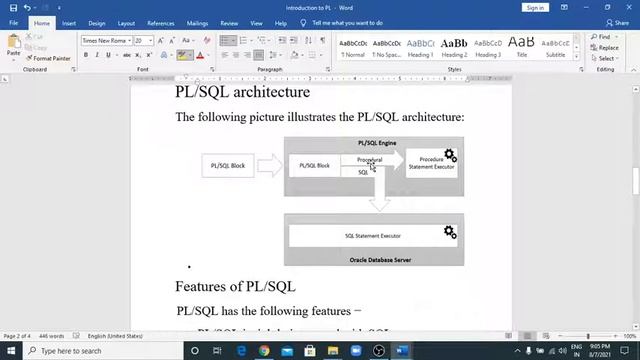
Task: Open the Styles pane launcher
Action: point(581,69)
